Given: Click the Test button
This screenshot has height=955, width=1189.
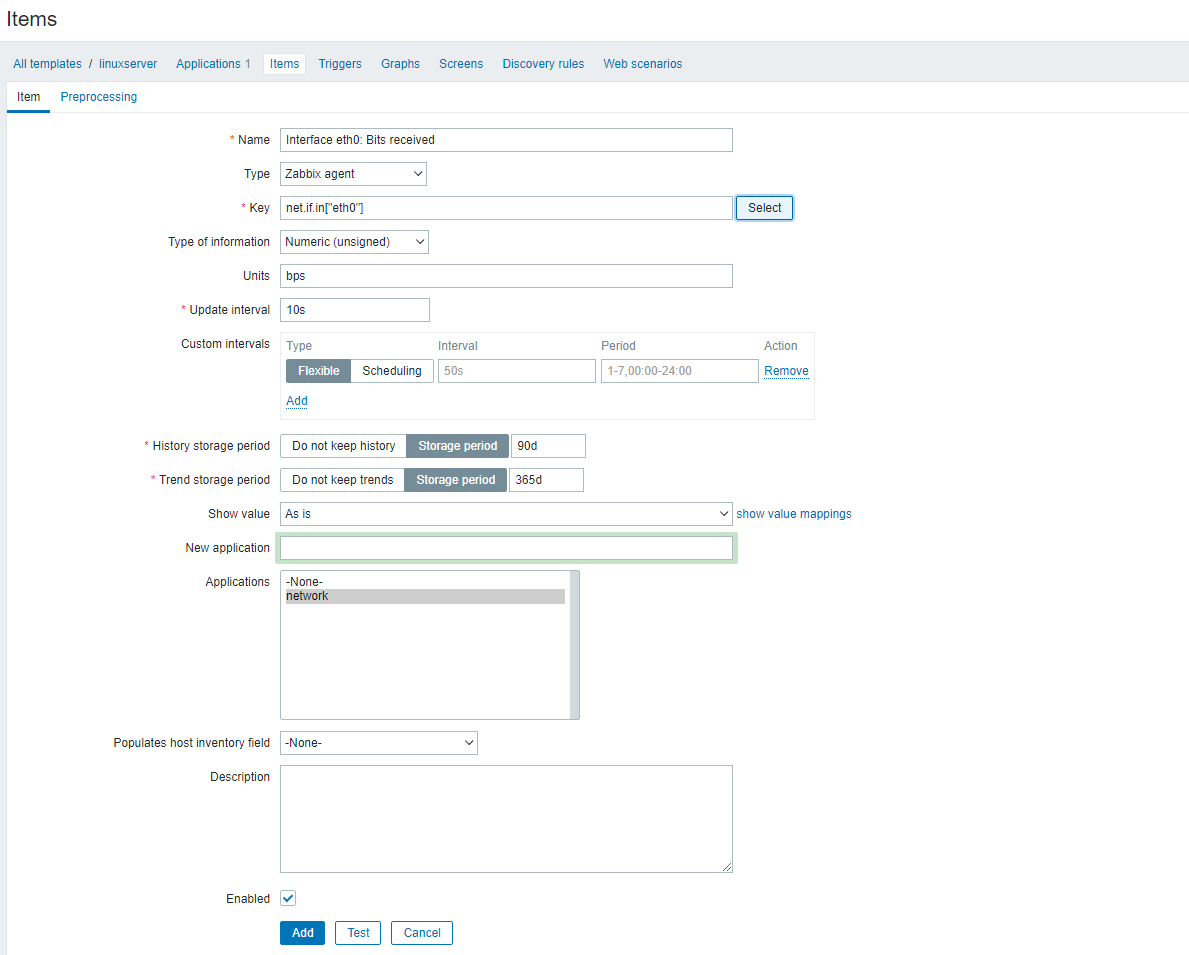Looking at the screenshot, I should pyautogui.click(x=358, y=933).
